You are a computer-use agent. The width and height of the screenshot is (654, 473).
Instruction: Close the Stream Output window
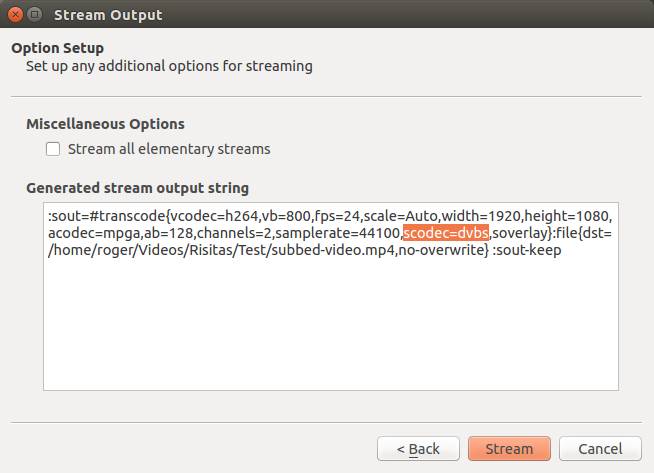(x=14, y=15)
